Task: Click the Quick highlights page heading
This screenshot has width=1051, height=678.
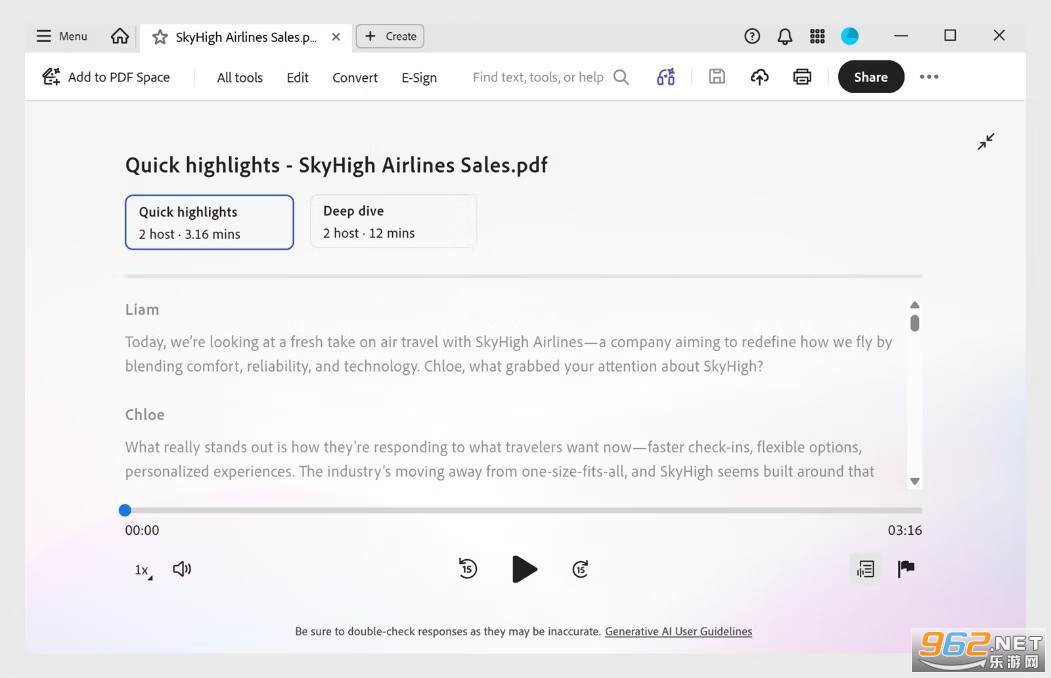Action: [336, 165]
